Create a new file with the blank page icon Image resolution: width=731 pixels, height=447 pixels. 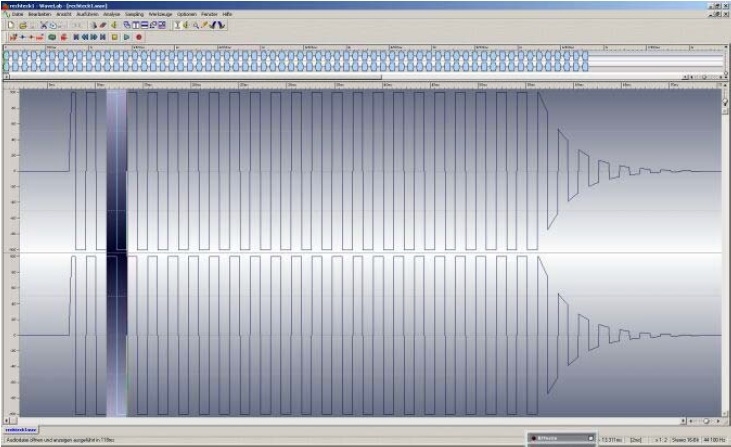[11, 25]
